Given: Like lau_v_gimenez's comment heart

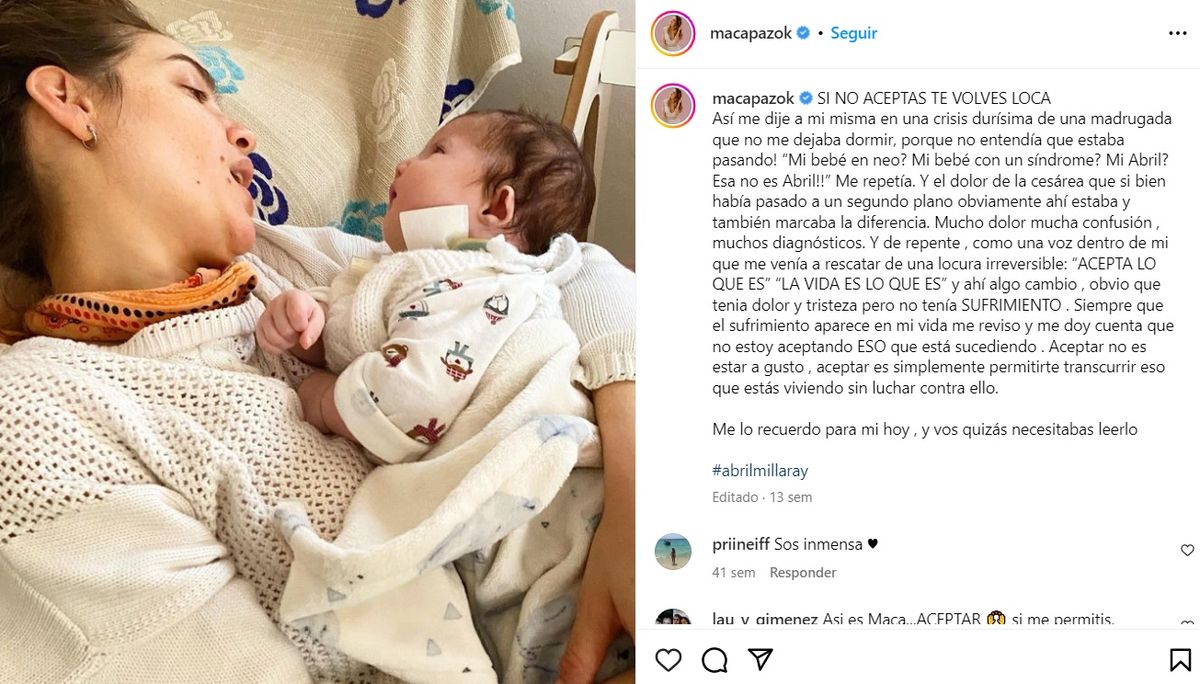Looking at the screenshot, I should click(1187, 623).
